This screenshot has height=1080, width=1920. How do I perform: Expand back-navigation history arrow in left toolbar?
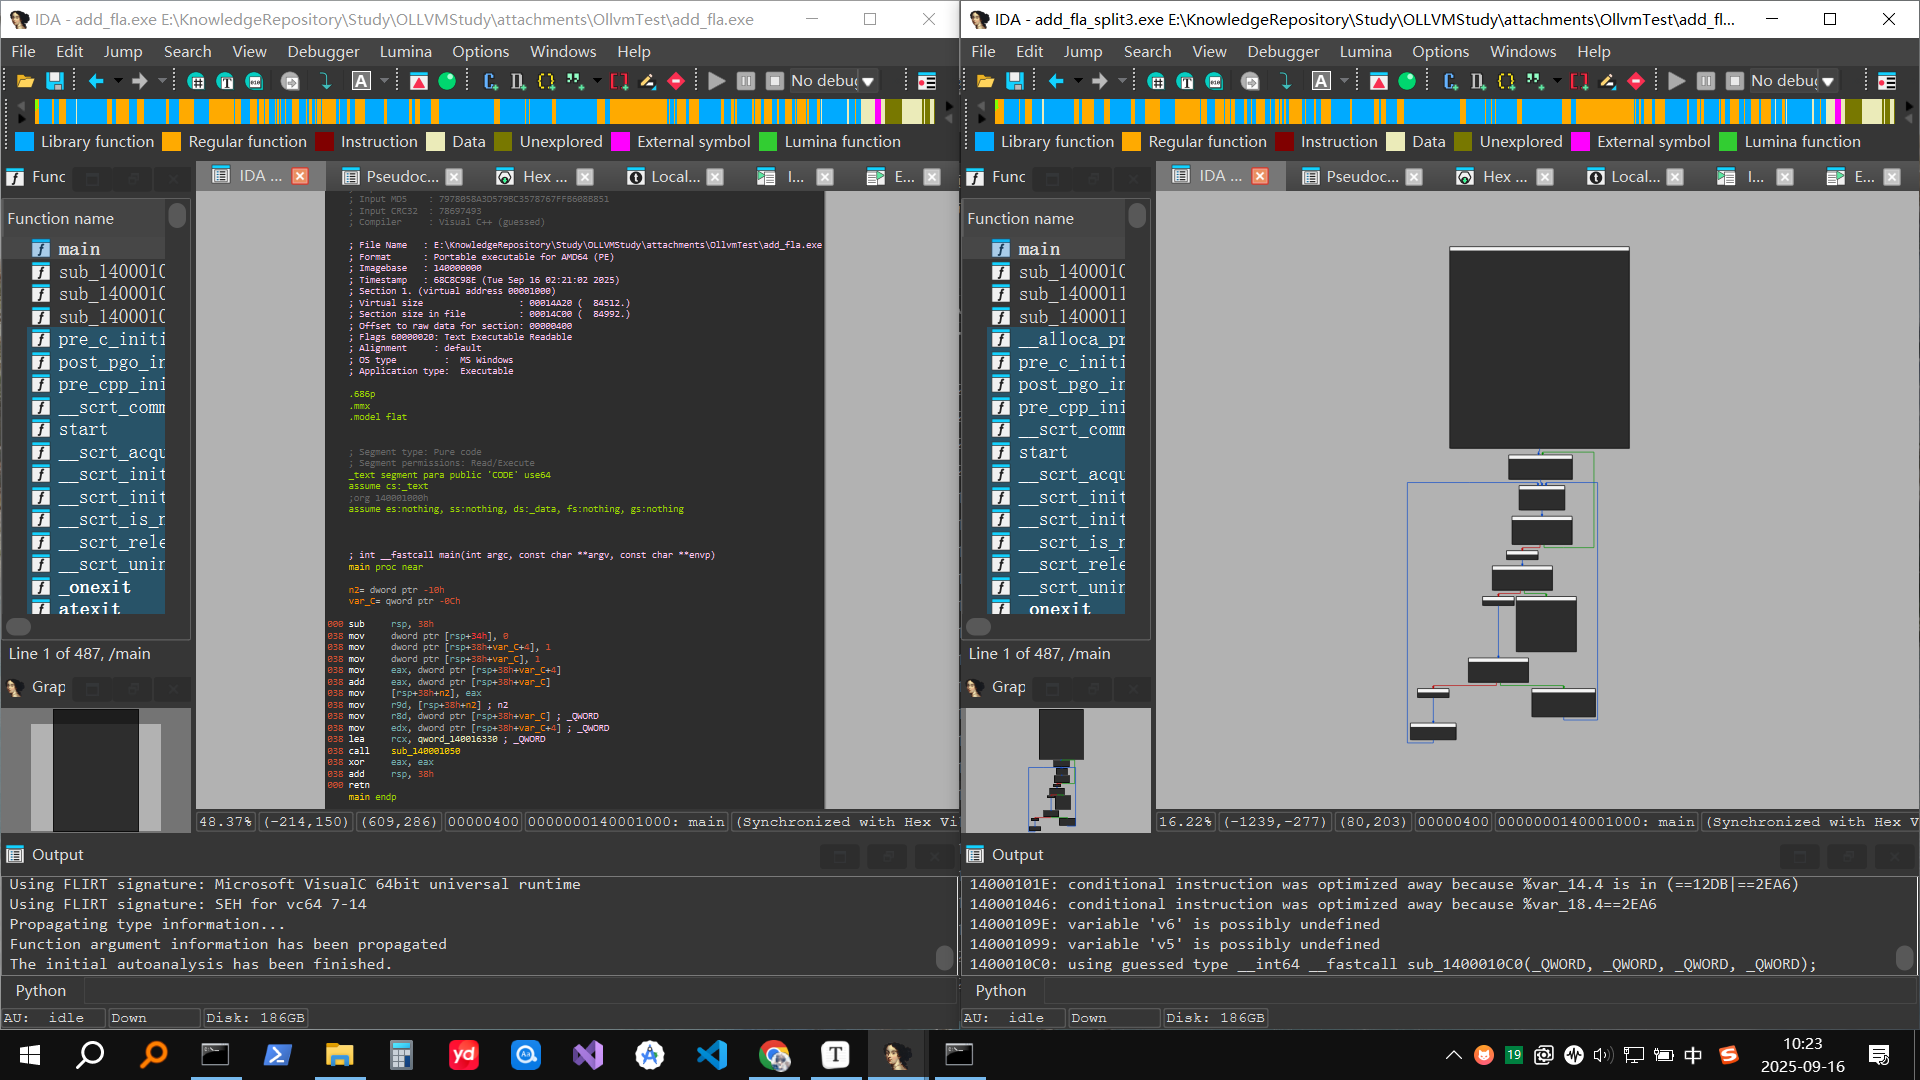click(x=118, y=81)
